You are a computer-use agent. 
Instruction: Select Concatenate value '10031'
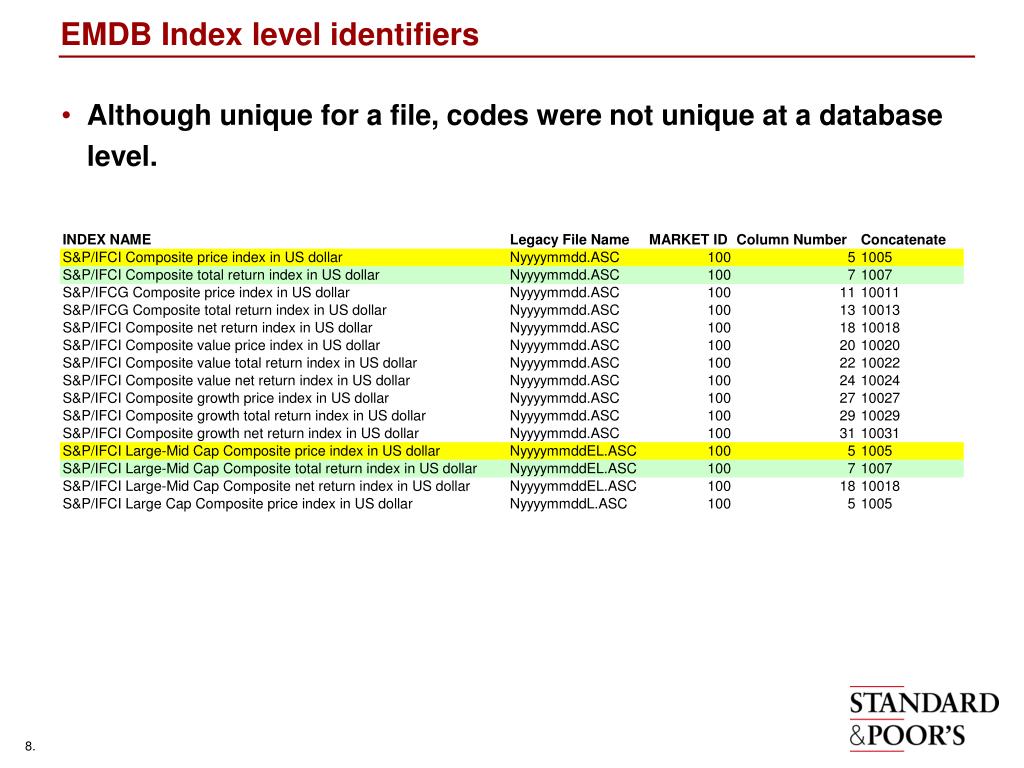coord(880,434)
